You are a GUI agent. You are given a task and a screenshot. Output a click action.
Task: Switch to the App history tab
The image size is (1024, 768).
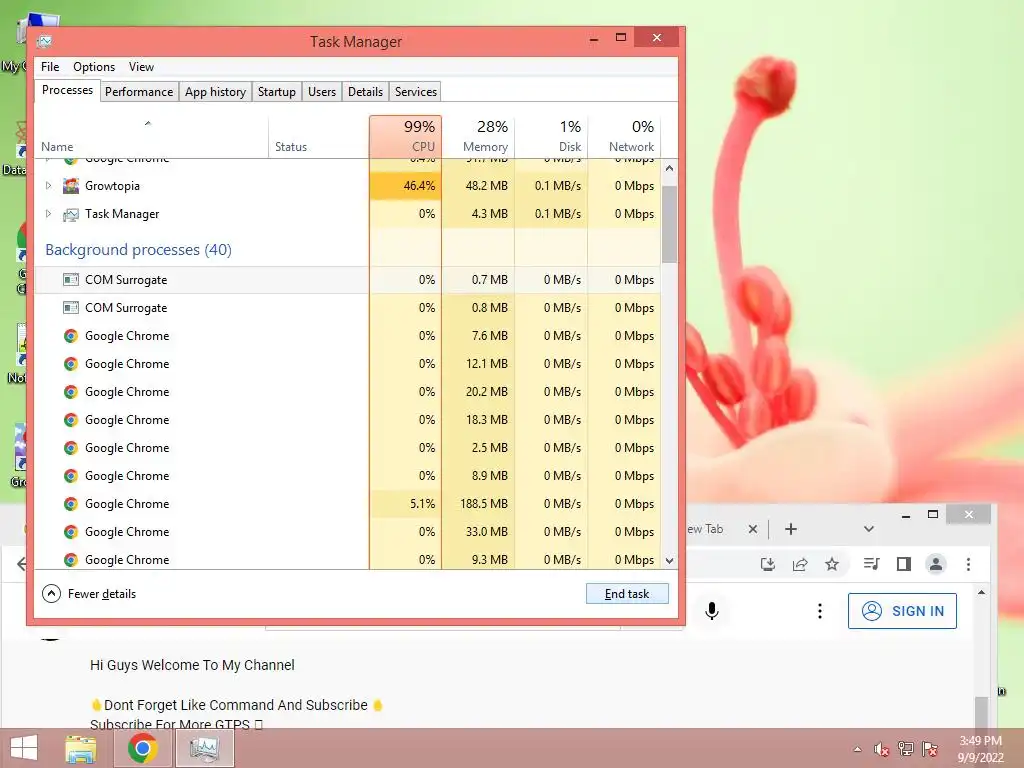pyautogui.click(x=216, y=91)
